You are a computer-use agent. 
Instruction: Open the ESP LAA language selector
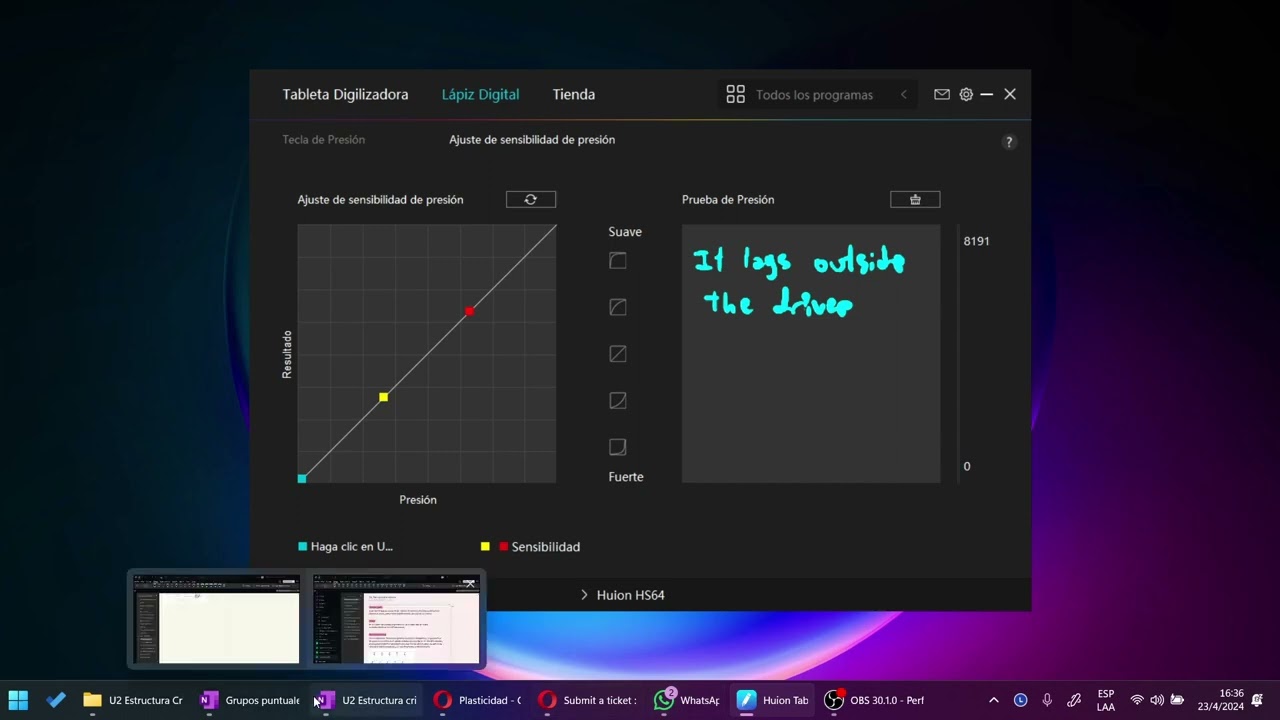[1106, 700]
